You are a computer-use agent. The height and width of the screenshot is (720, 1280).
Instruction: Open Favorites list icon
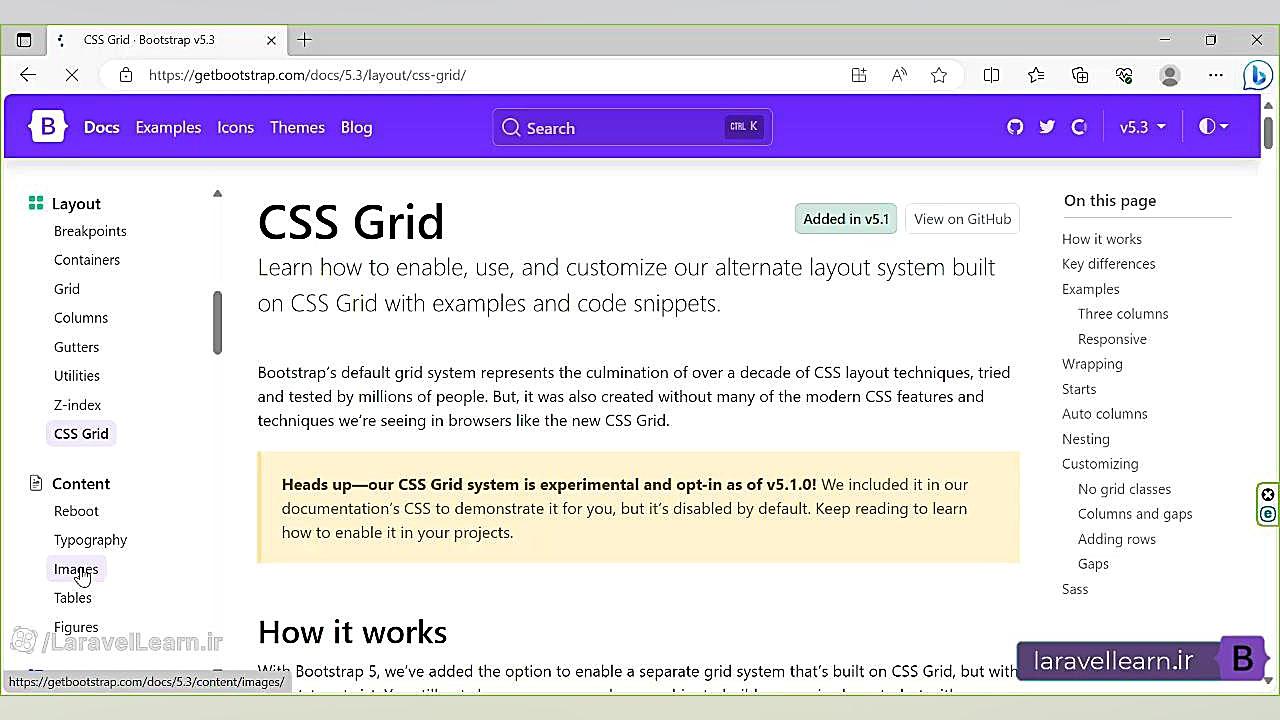(x=1036, y=75)
